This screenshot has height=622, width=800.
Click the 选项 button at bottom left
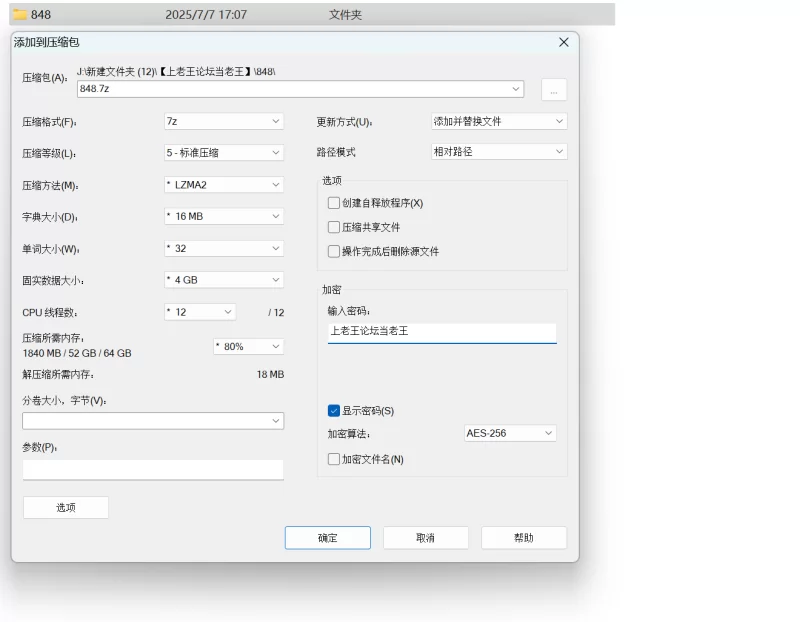[66, 507]
